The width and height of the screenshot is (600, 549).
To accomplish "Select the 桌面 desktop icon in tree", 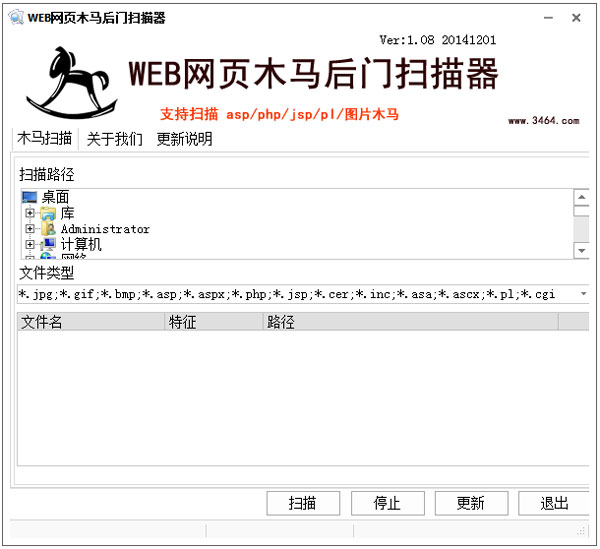I will pos(29,198).
